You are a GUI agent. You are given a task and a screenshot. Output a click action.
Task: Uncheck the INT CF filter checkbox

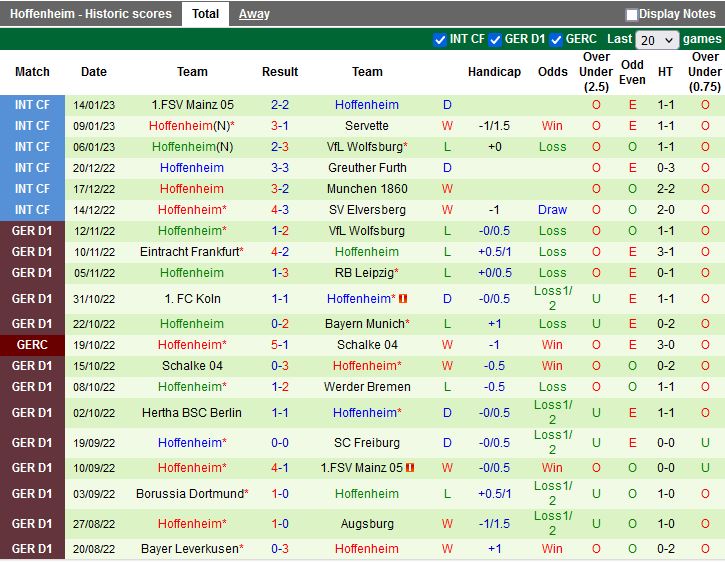click(440, 40)
